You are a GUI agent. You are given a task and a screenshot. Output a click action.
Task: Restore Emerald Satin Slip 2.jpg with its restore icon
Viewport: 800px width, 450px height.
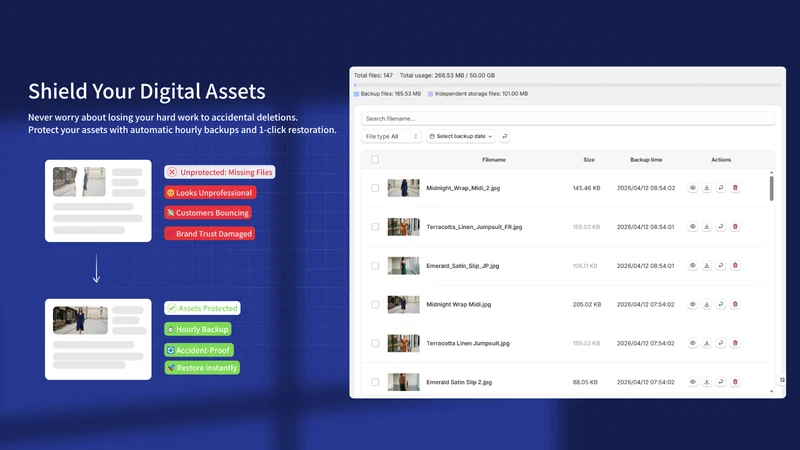tap(721, 382)
